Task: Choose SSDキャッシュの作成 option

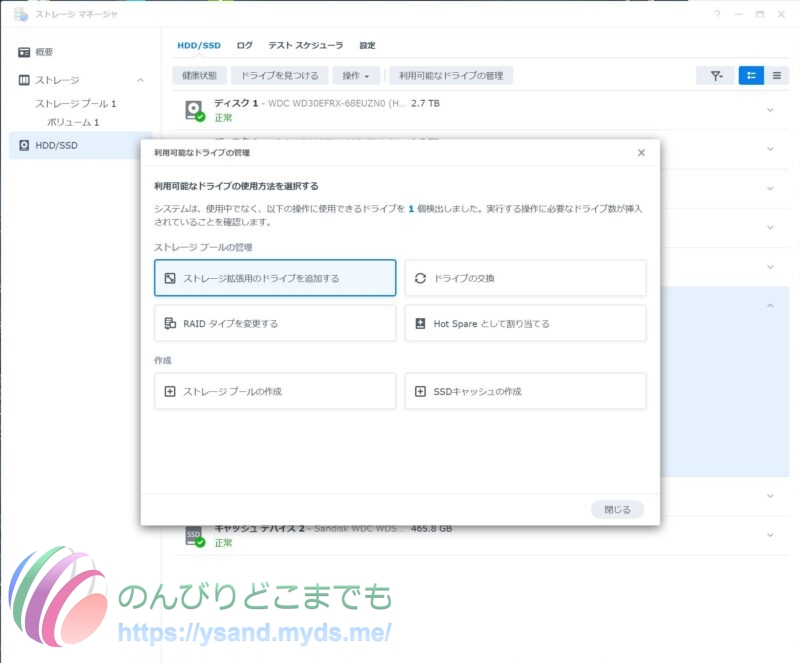Action: coord(525,391)
